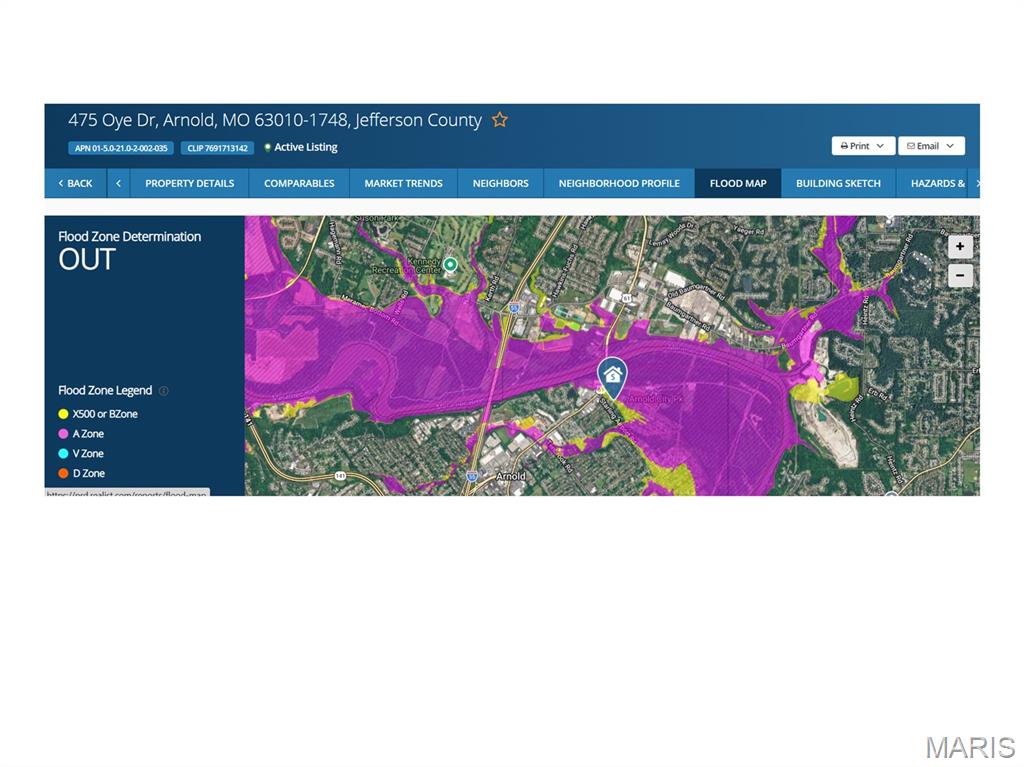Click the favorite star next to address
This screenshot has width=1024, height=767.
[500, 120]
